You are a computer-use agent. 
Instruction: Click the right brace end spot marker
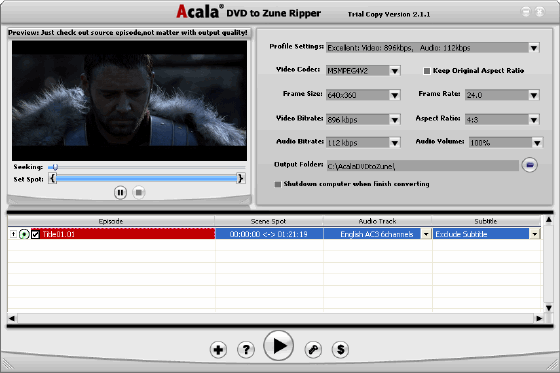[x=241, y=178]
